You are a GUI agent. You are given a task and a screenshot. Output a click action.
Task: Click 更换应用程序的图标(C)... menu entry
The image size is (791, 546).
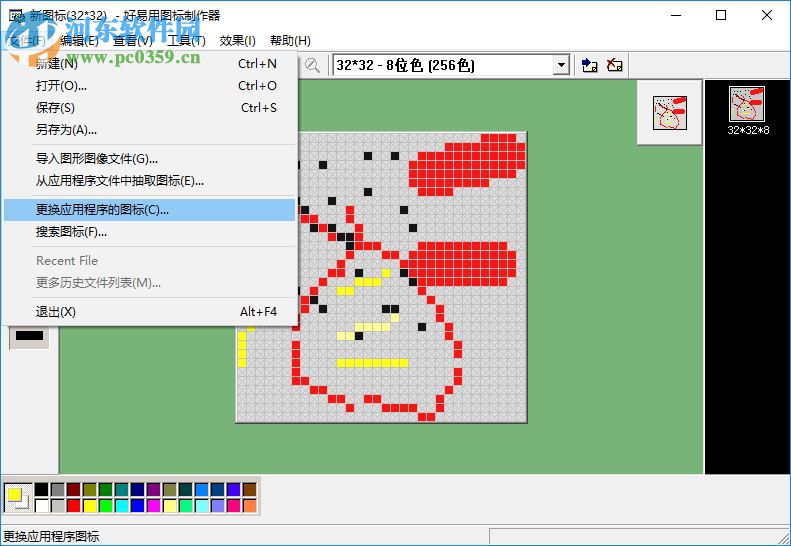pos(149,210)
